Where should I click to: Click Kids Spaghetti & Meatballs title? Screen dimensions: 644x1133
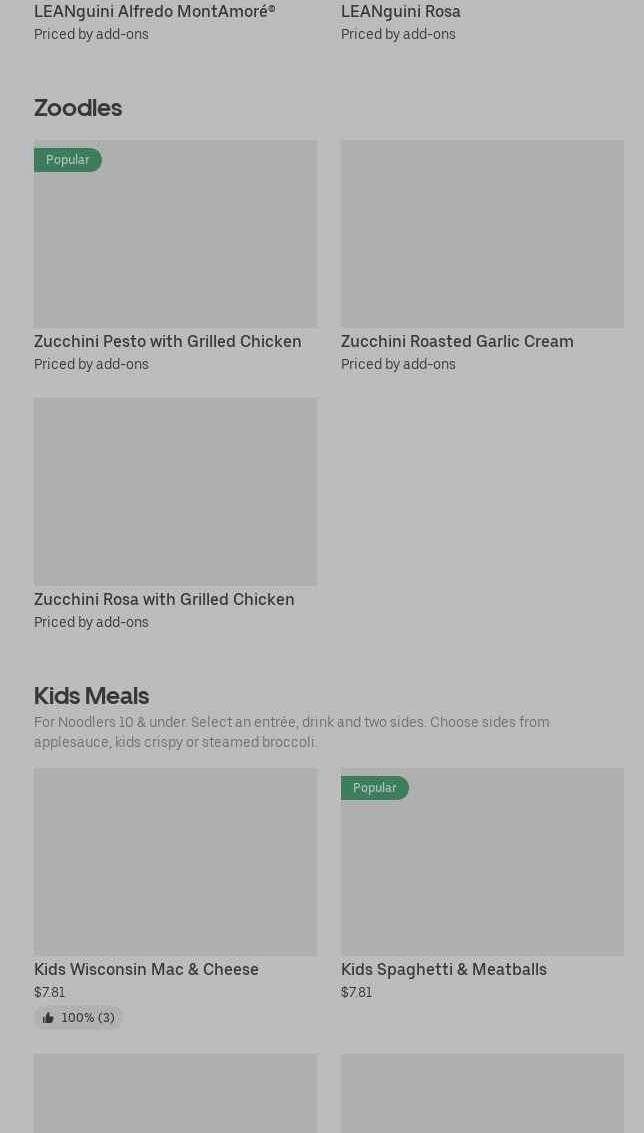443,970
